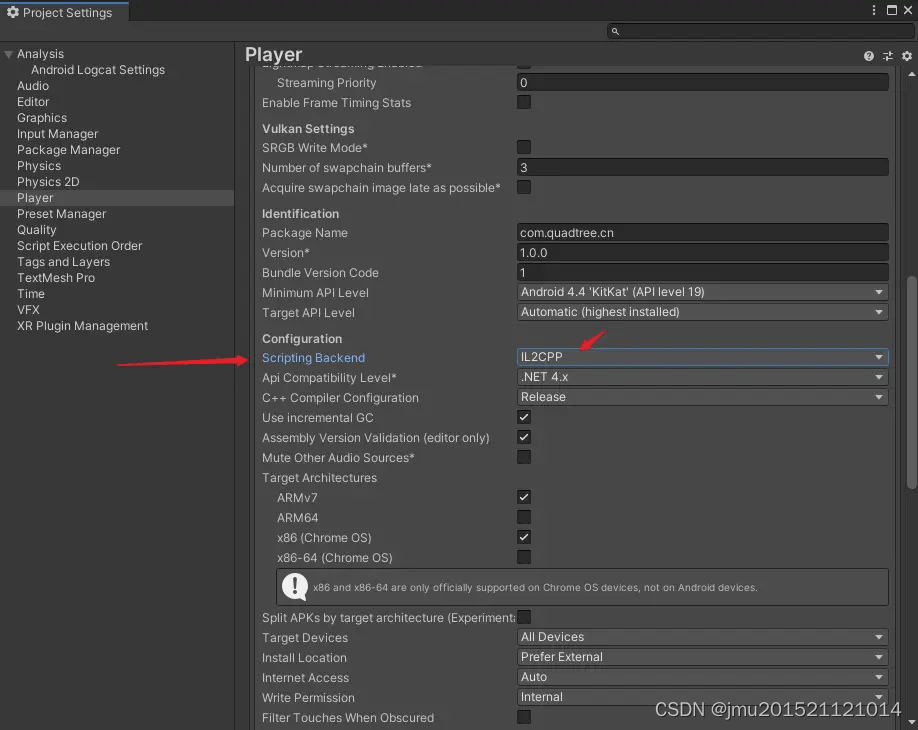Click the presets slider icon in Player header
The height and width of the screenshot is (730, 918).
[887, 56]
